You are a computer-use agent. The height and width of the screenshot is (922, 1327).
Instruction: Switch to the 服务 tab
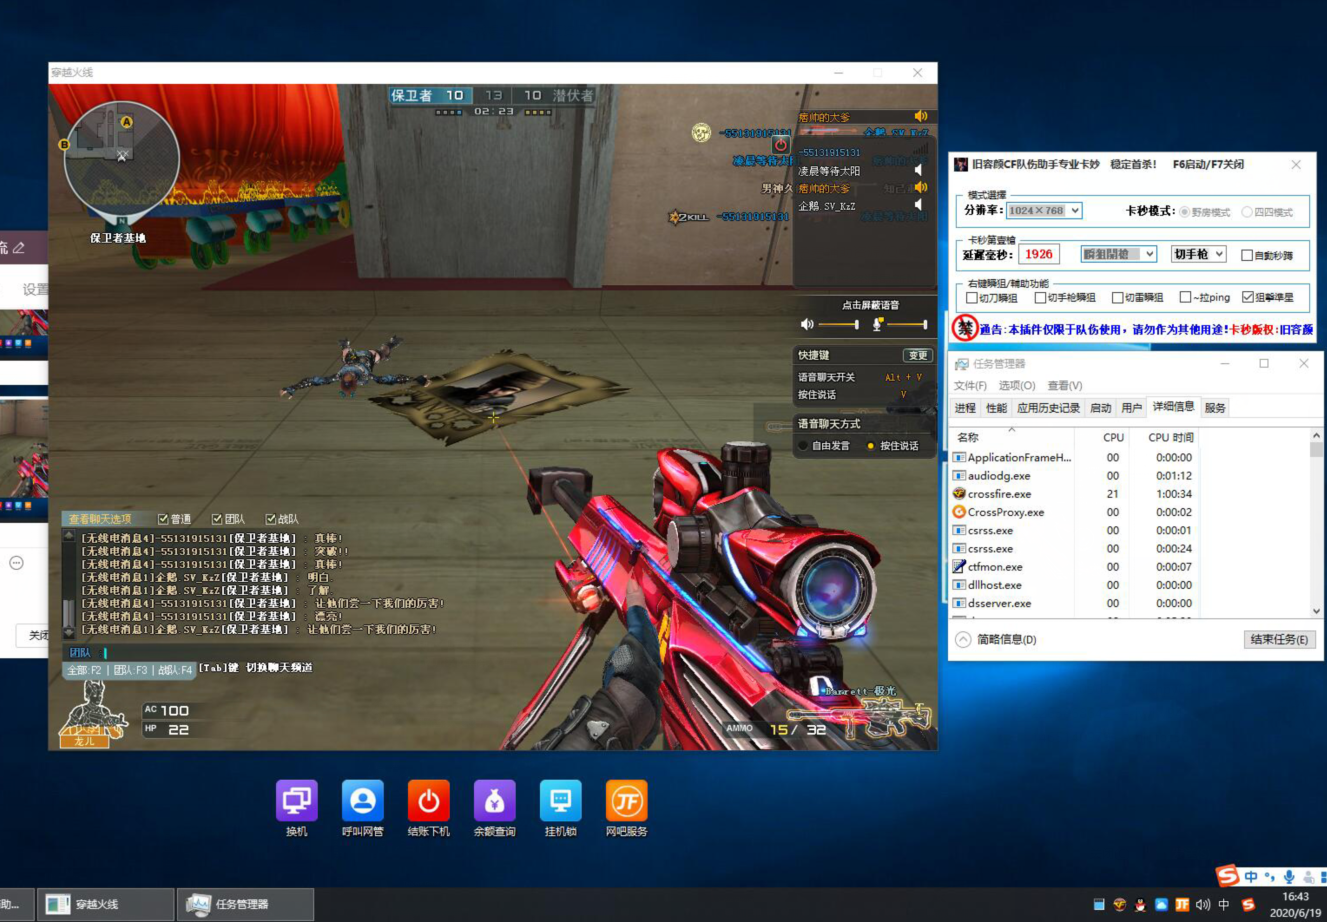1215,408
